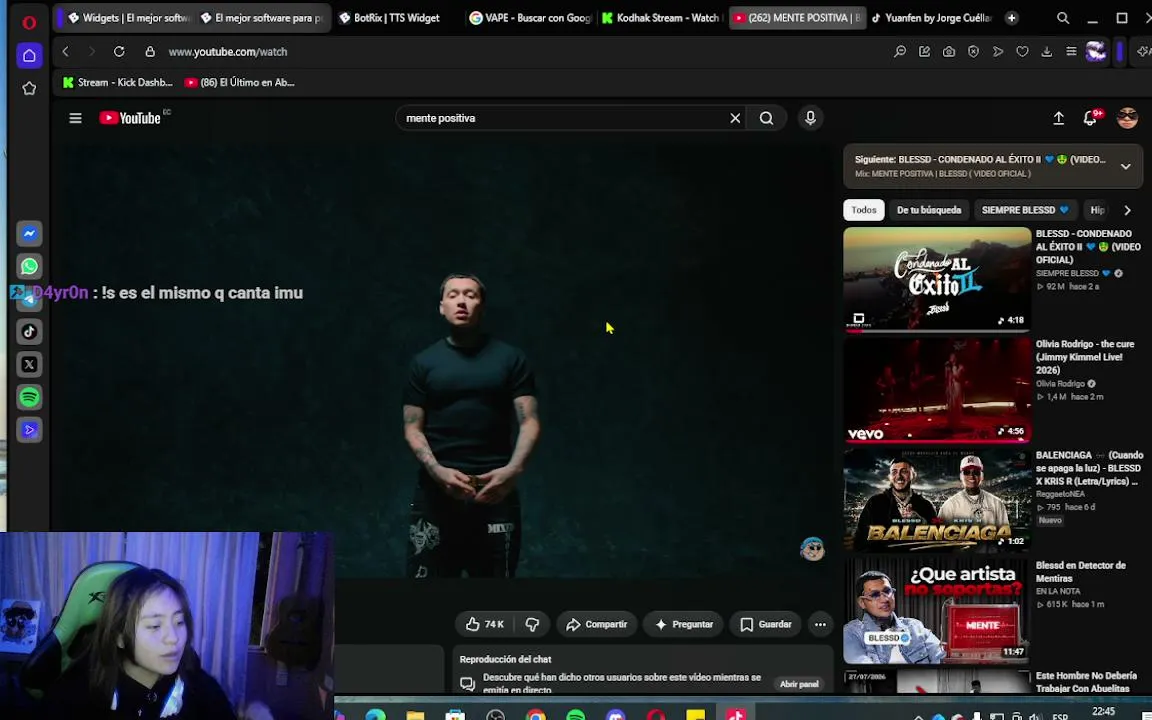Switch to Yuanfen by Jorge Cuéllar tab
Viewport: 1152px width, 720px height.
point(930,18)
